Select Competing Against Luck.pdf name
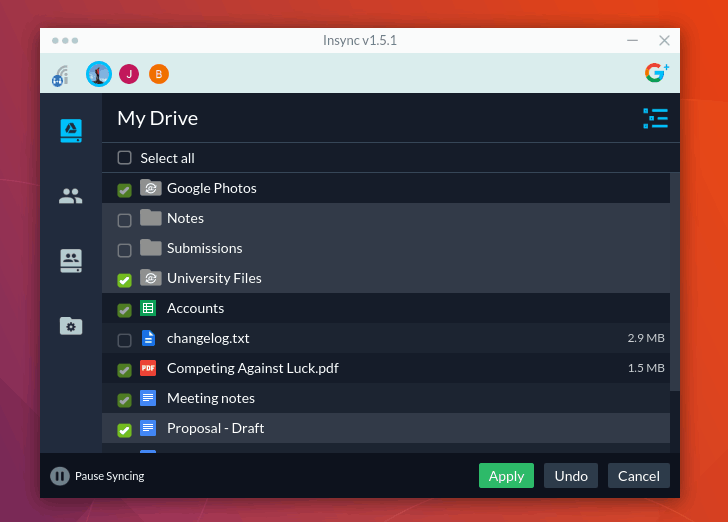728x522 pixels. [x=253, y=368]
